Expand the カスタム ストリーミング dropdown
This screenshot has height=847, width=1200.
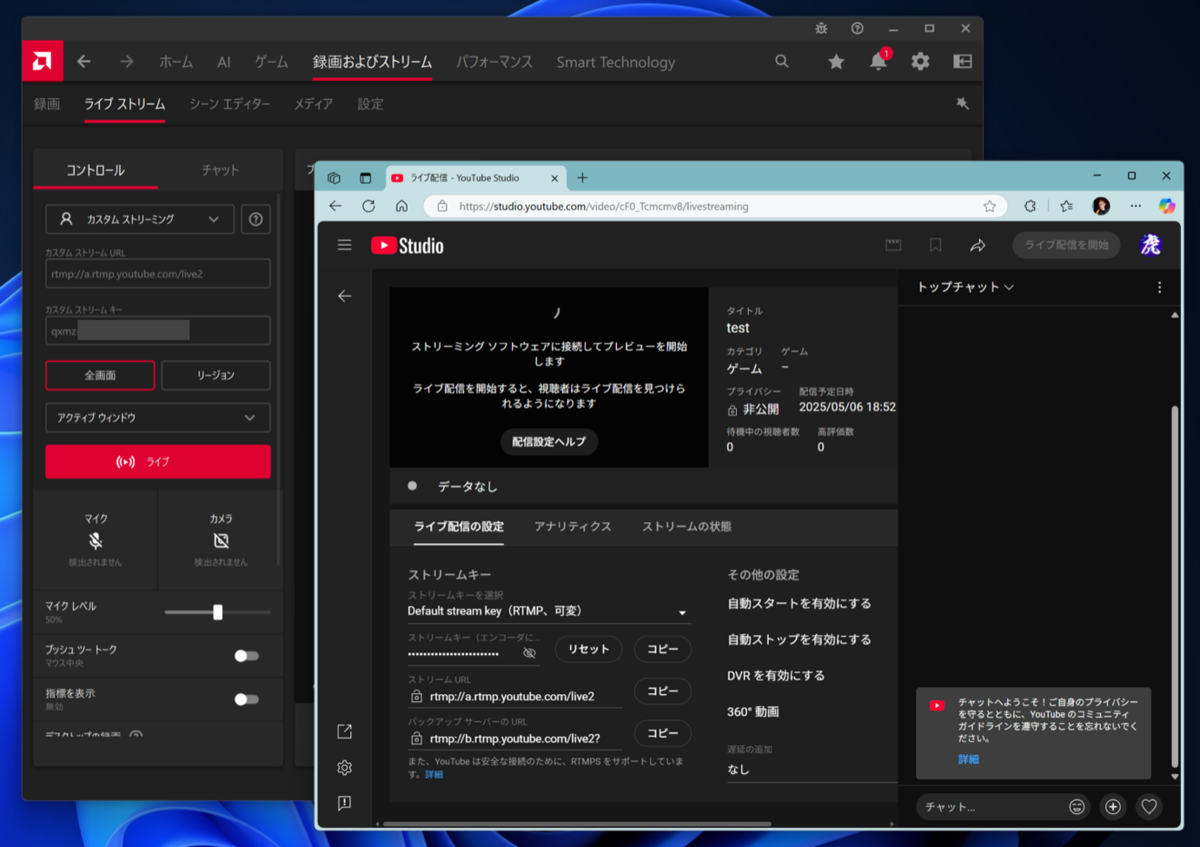[140, 219]
